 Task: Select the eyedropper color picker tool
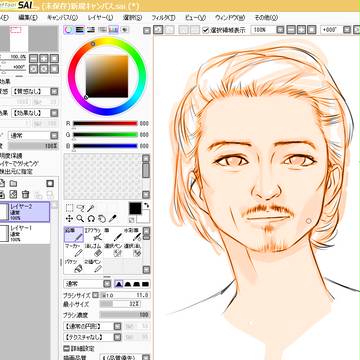pos(113,219)
